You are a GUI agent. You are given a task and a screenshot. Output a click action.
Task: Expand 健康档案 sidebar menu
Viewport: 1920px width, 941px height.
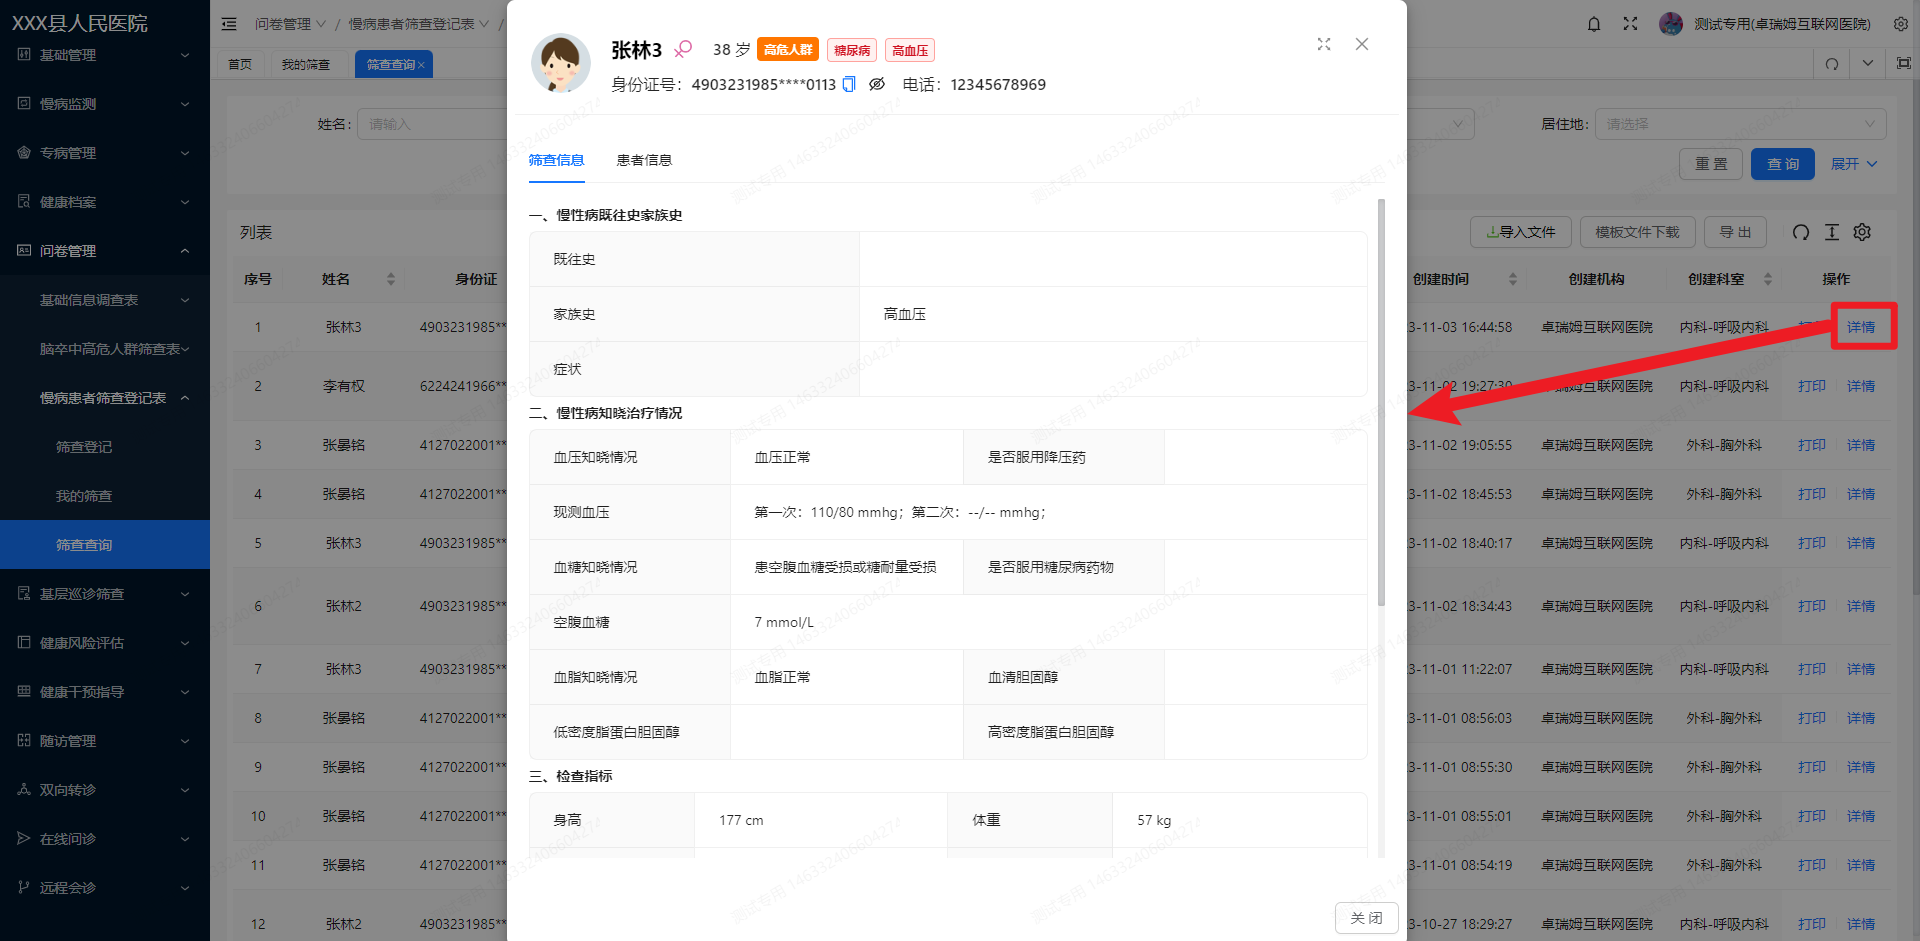[105, 202]
